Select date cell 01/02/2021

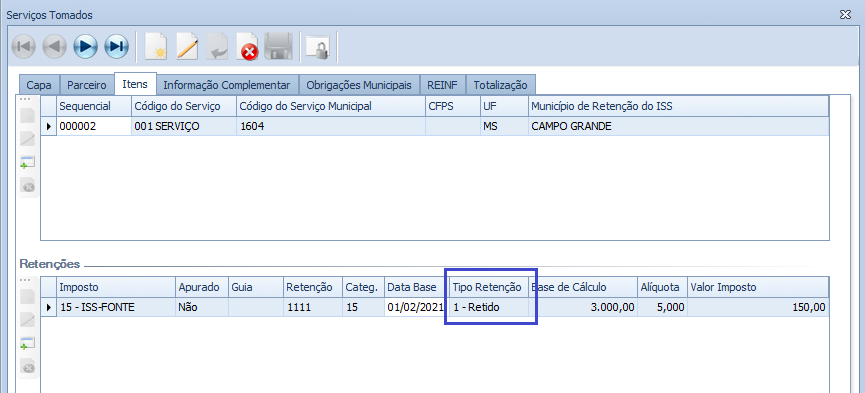point(416,307)
